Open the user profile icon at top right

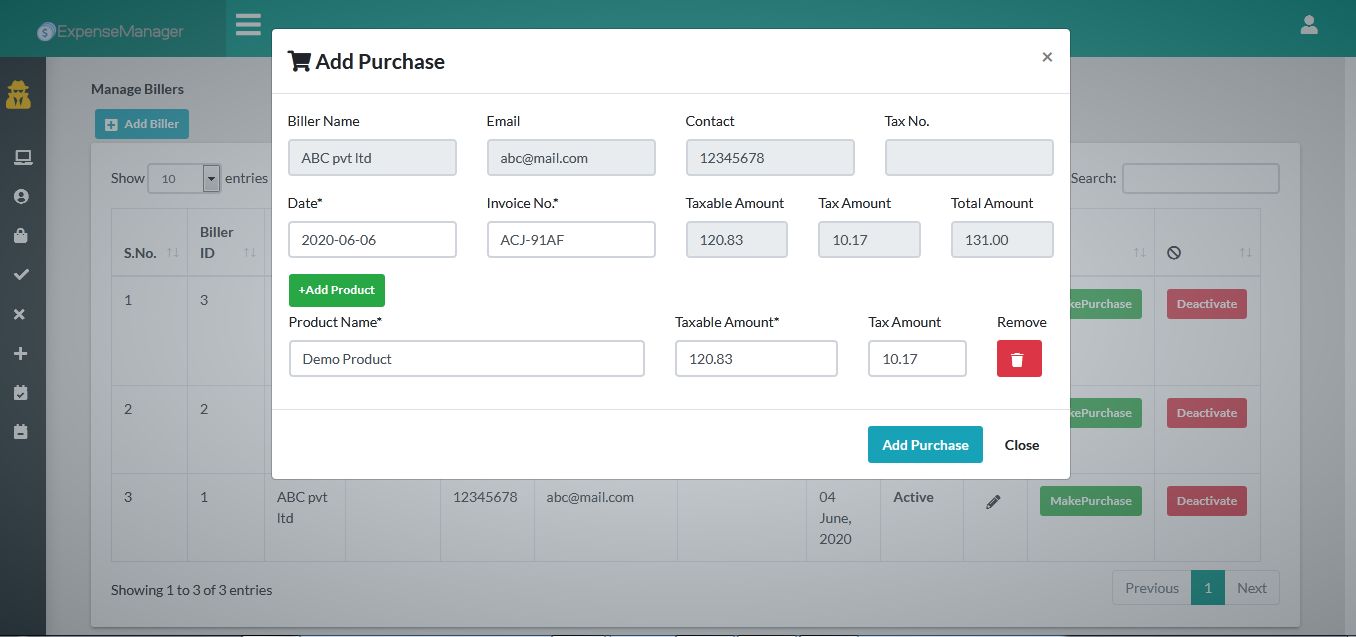point(1308,26)
